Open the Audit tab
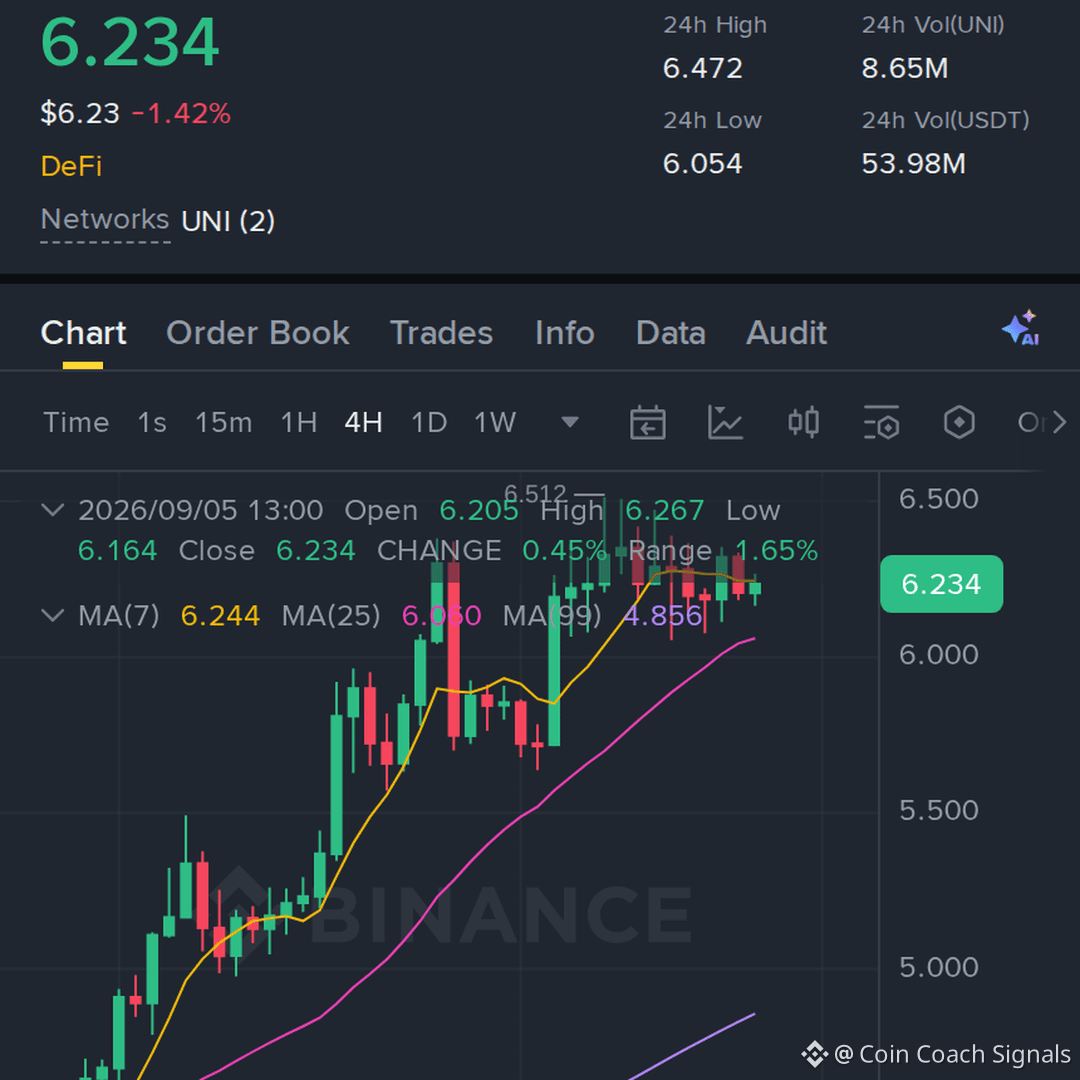This screenshot has height=1080, width=1080. pyautogui.click(x=786, y=333)
